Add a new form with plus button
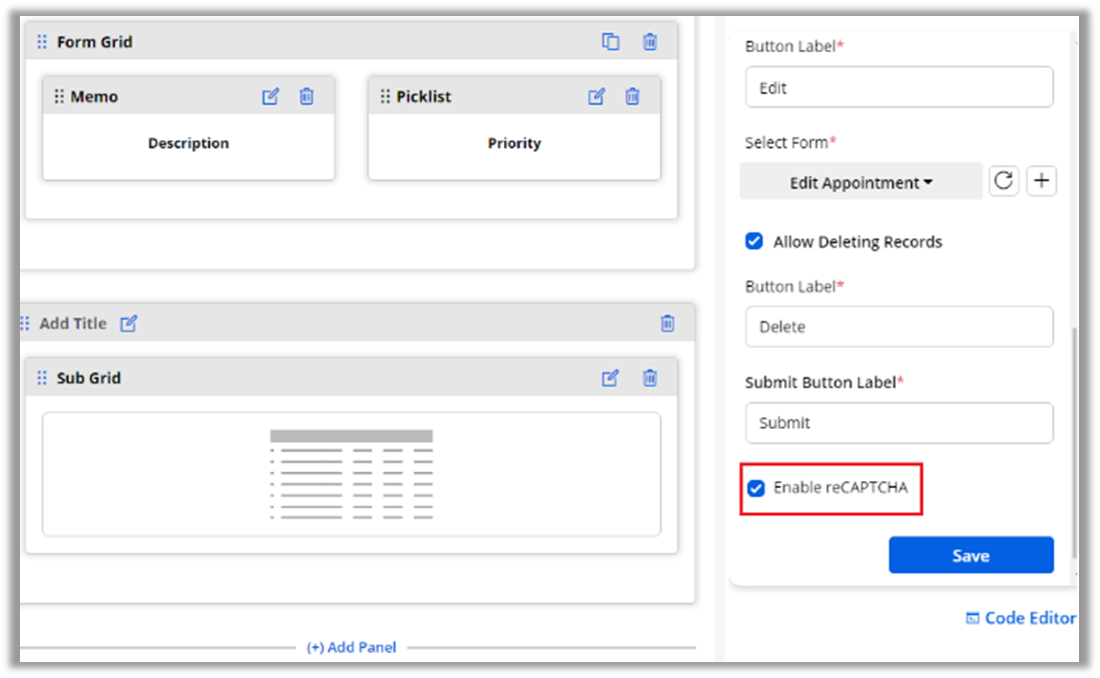The height and width of the screenshot is (678, 1100). coord(1042,181)
